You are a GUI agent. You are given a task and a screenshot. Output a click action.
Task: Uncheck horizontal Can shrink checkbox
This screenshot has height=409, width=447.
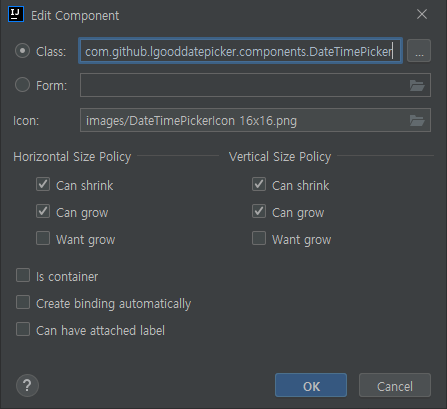43,184
